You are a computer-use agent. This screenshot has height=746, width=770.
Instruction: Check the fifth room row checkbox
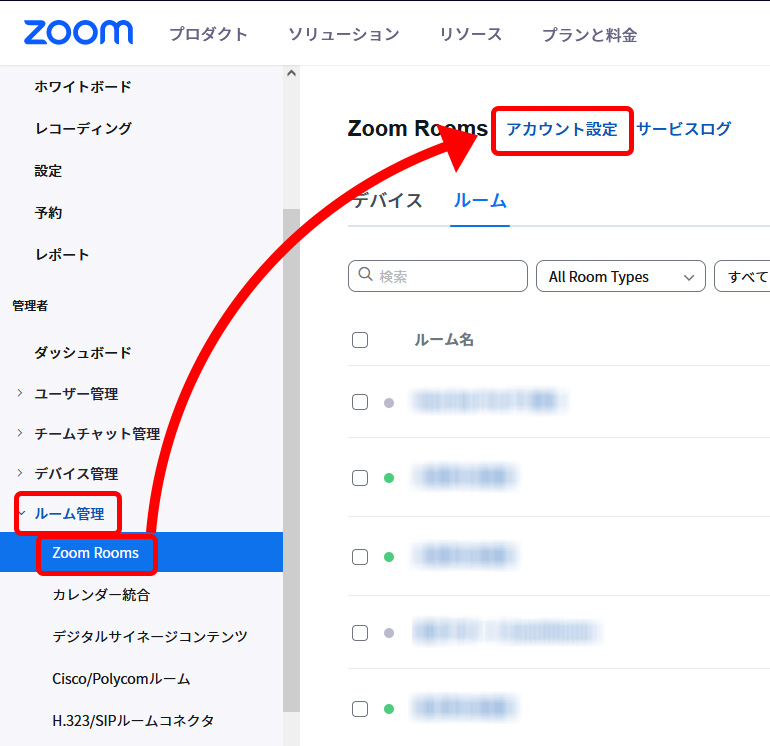pos(360,709)
